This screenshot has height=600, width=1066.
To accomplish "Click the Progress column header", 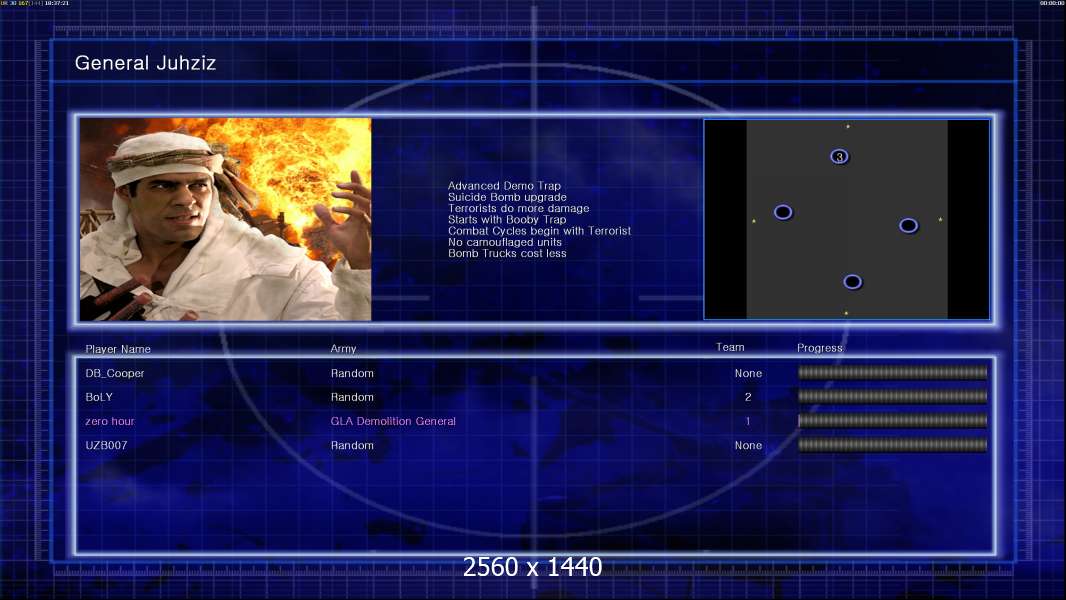I will point(820,348).
